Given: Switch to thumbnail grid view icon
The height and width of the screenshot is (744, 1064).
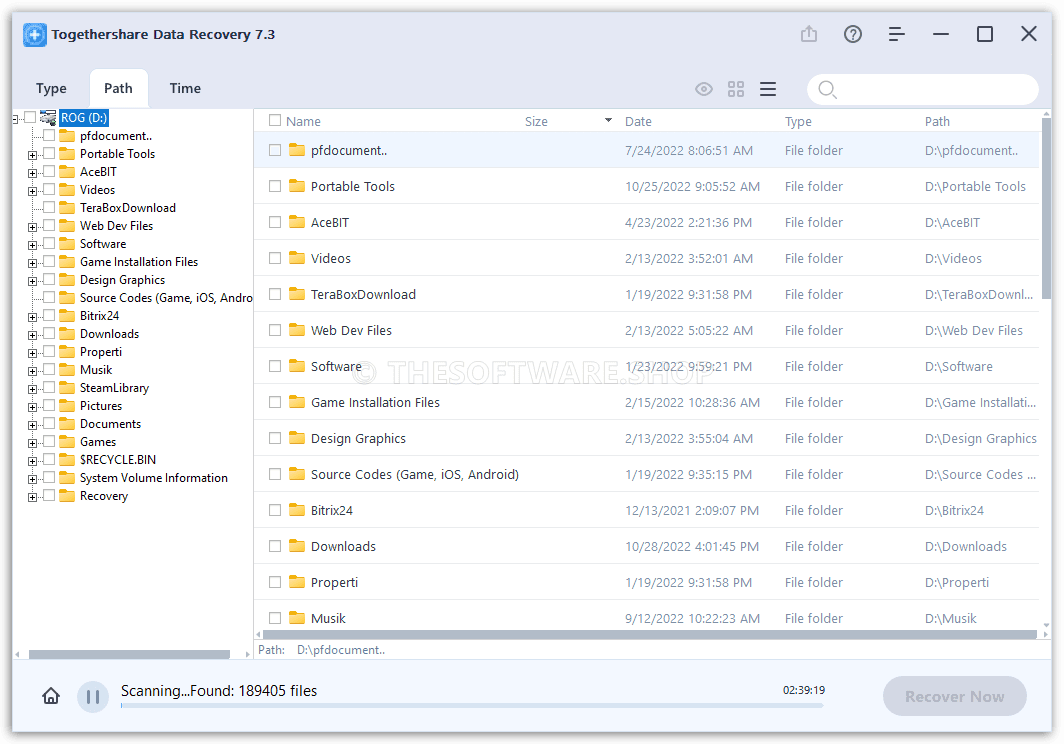Looking at the screenshot, I should tap(736, 89).
